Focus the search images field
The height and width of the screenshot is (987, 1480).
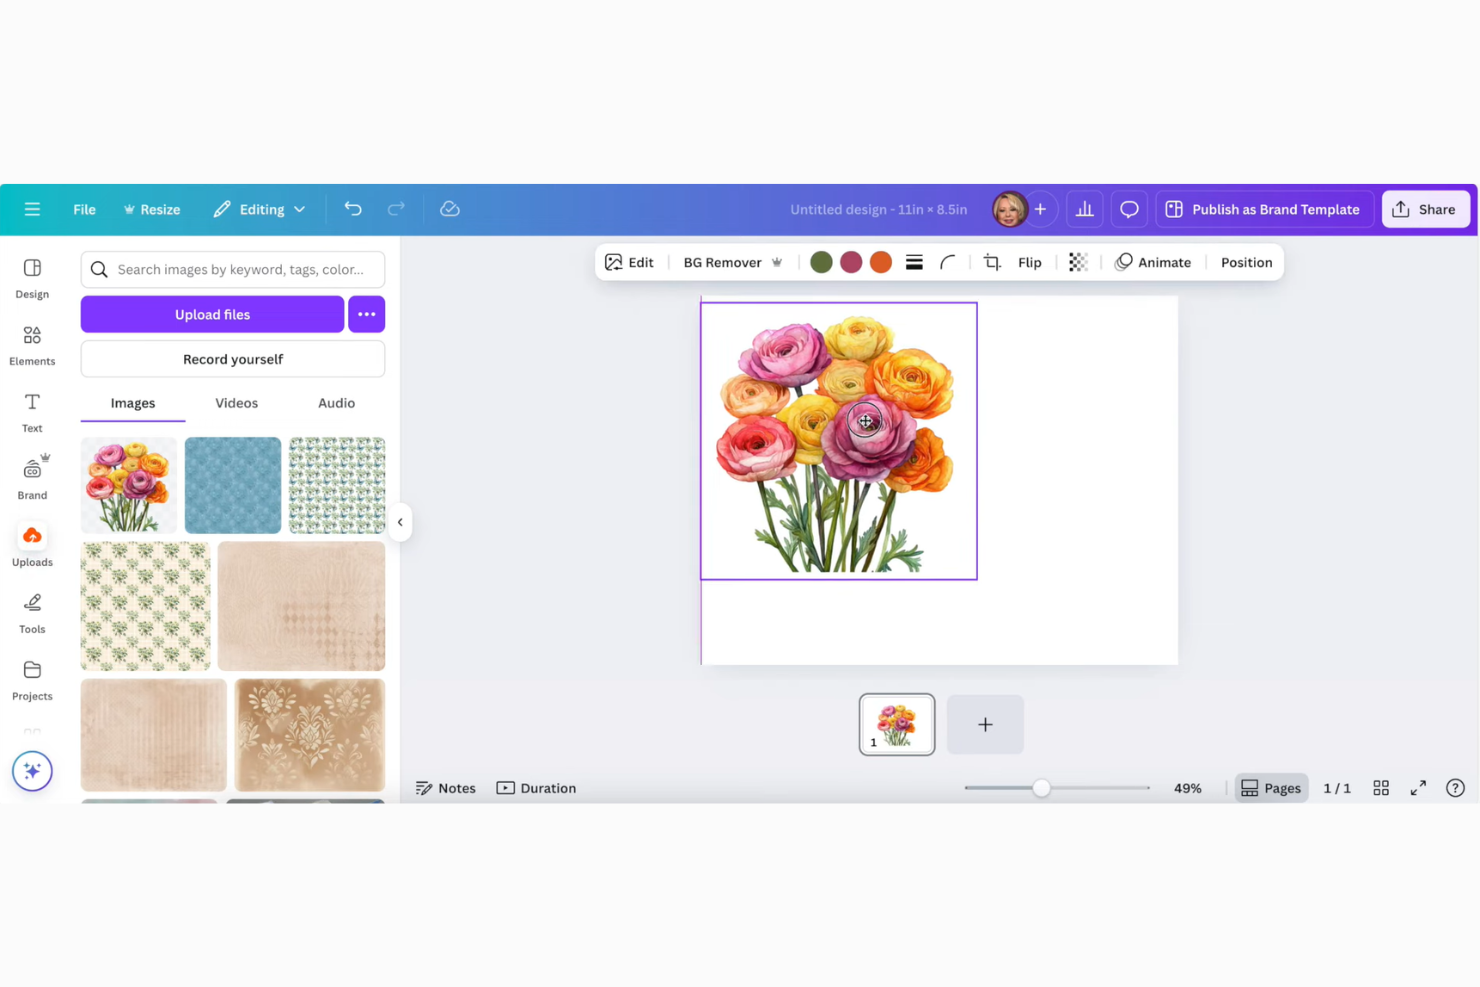[x=233, y=269]
